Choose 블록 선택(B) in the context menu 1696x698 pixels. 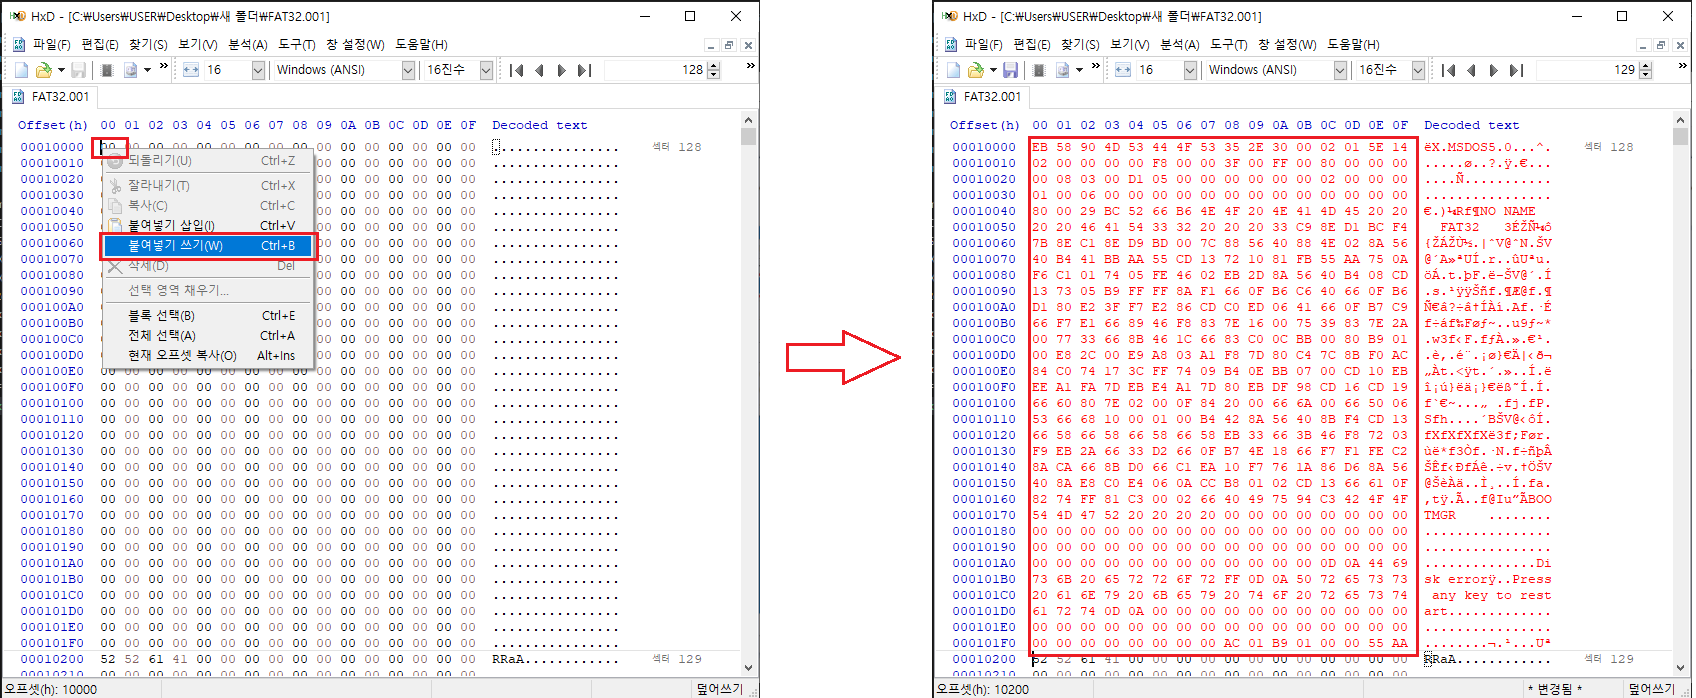pyautogui.click(x=209, y=316)
